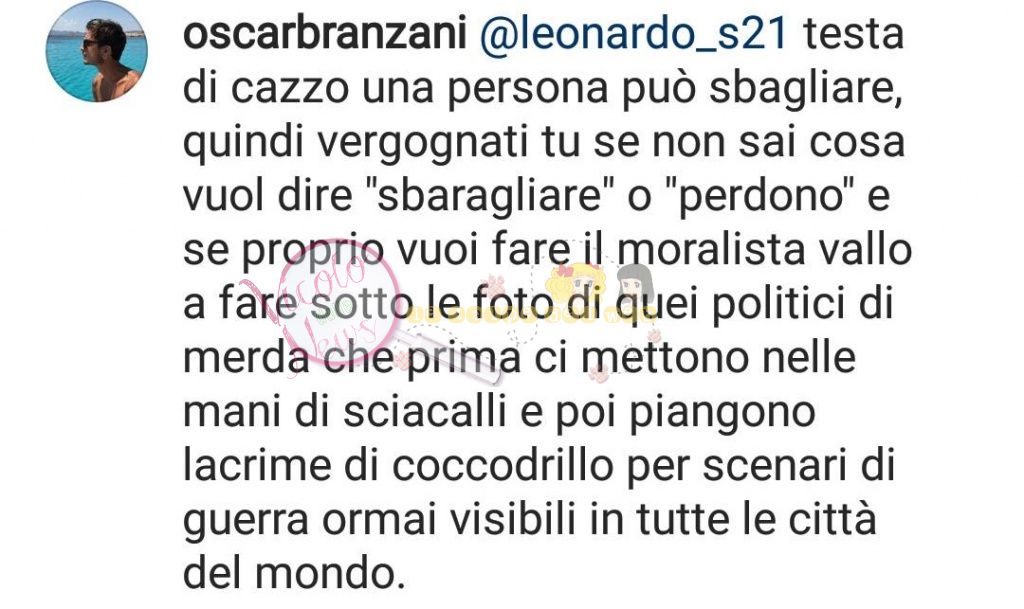
Task: Open oscarbranzani's profile picture
Action: tap(97, 51)
